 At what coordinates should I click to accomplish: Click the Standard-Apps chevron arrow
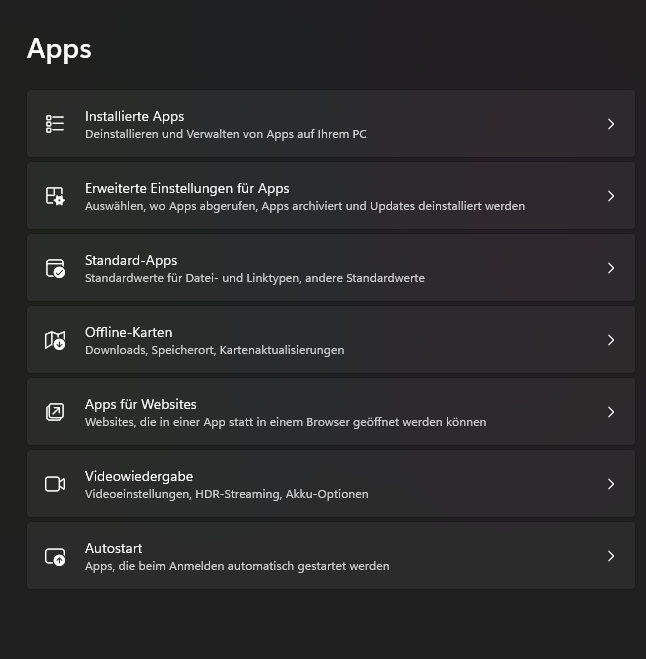pos(610,268)
